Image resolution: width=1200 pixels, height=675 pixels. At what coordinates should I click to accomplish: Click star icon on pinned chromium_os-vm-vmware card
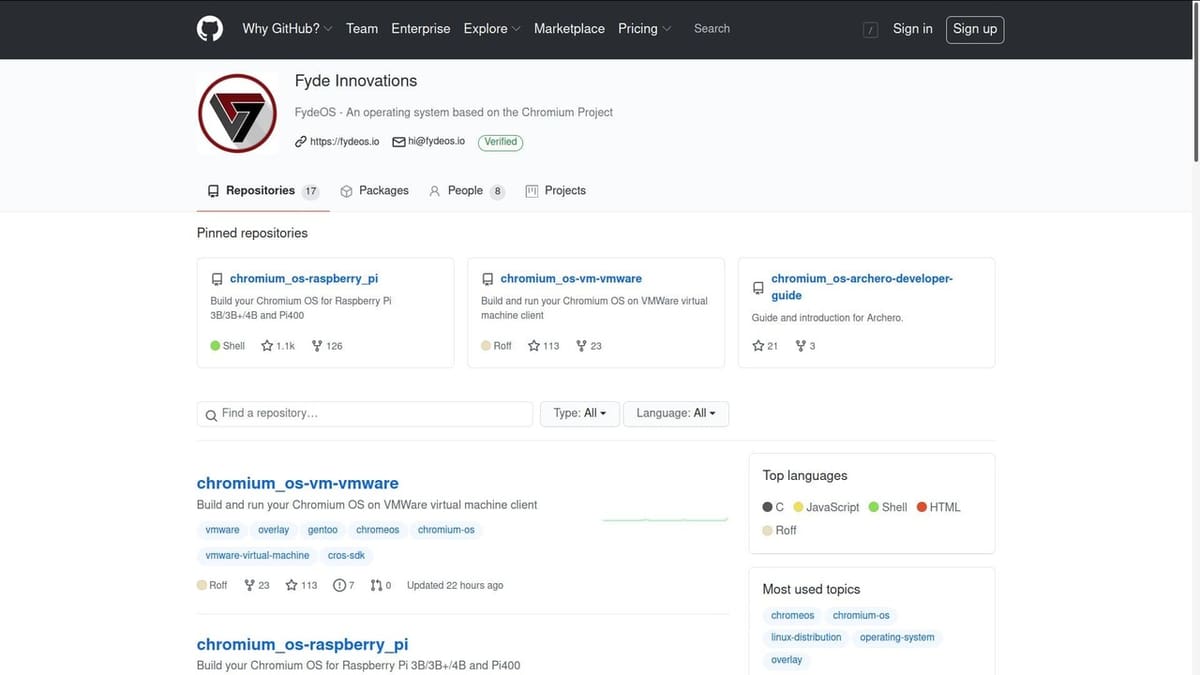534,346
